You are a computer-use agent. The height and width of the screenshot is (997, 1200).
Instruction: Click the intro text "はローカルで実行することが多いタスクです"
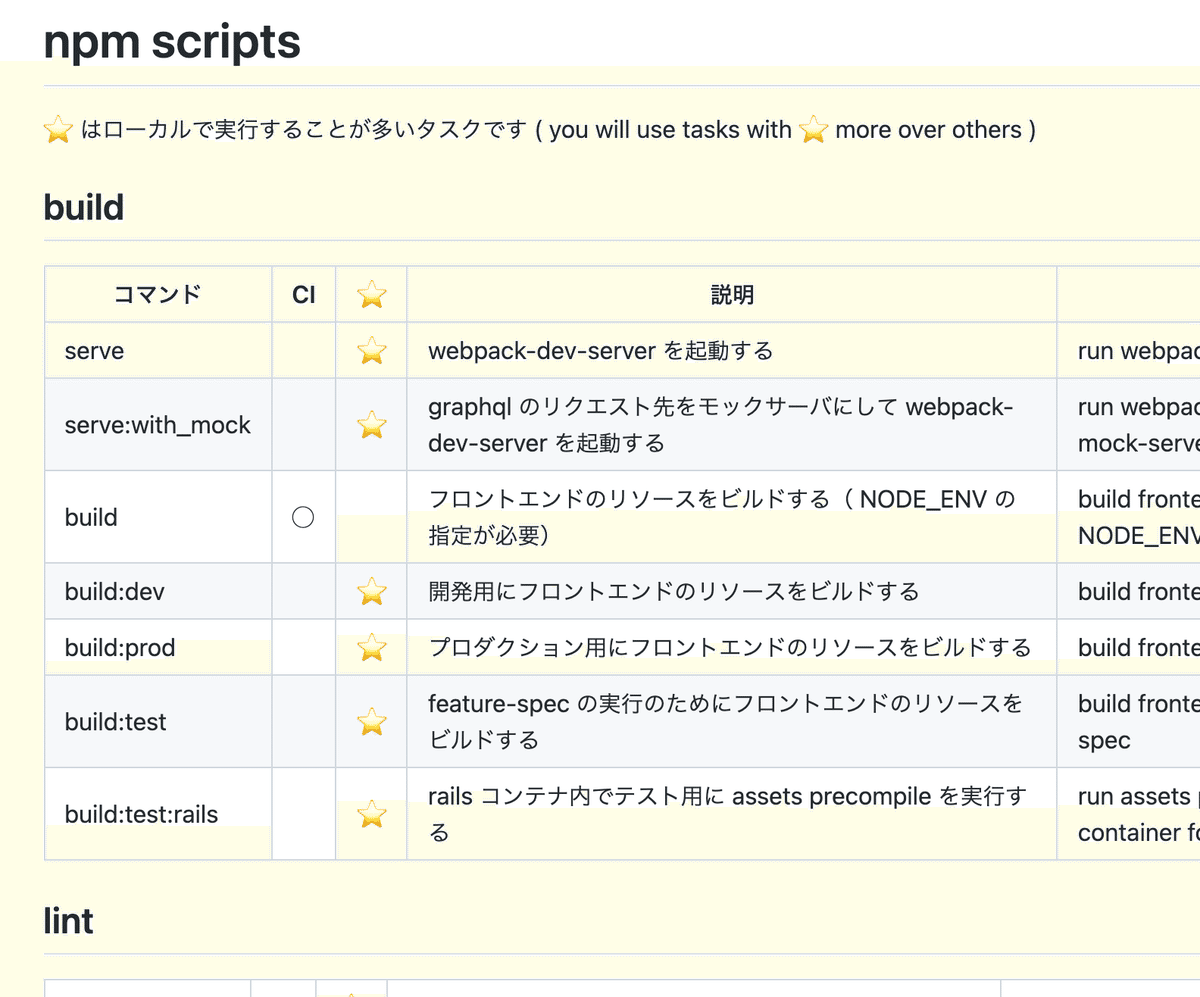pos(303,130)
